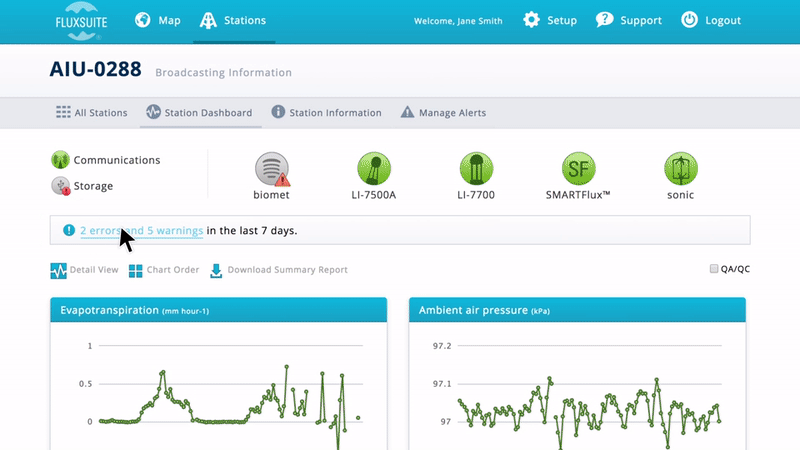Click the Communications status icon
Viewport: 800px width, 450px height.
point(60,160)
